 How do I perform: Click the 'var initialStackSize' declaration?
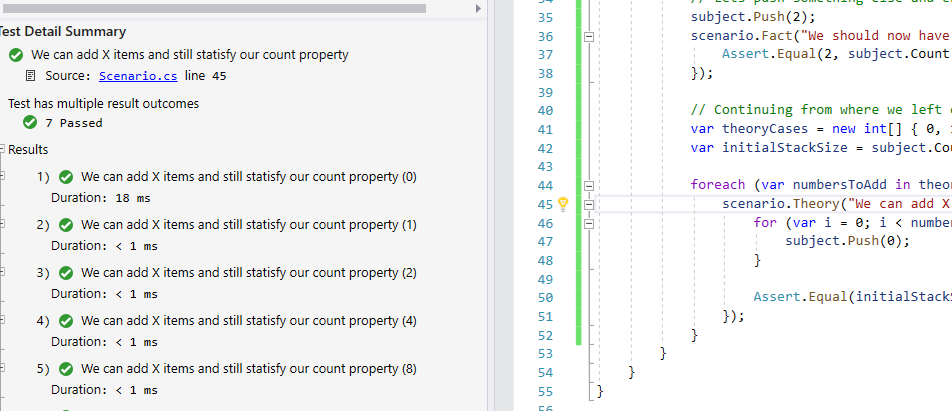(769, 148)
